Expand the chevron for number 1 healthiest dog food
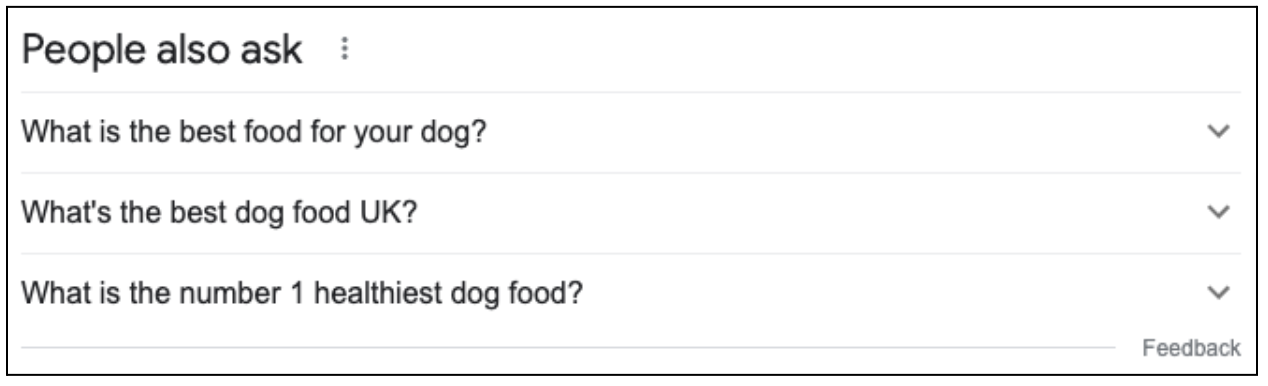Screen dimensions: 1268x386 point(1217,292)
